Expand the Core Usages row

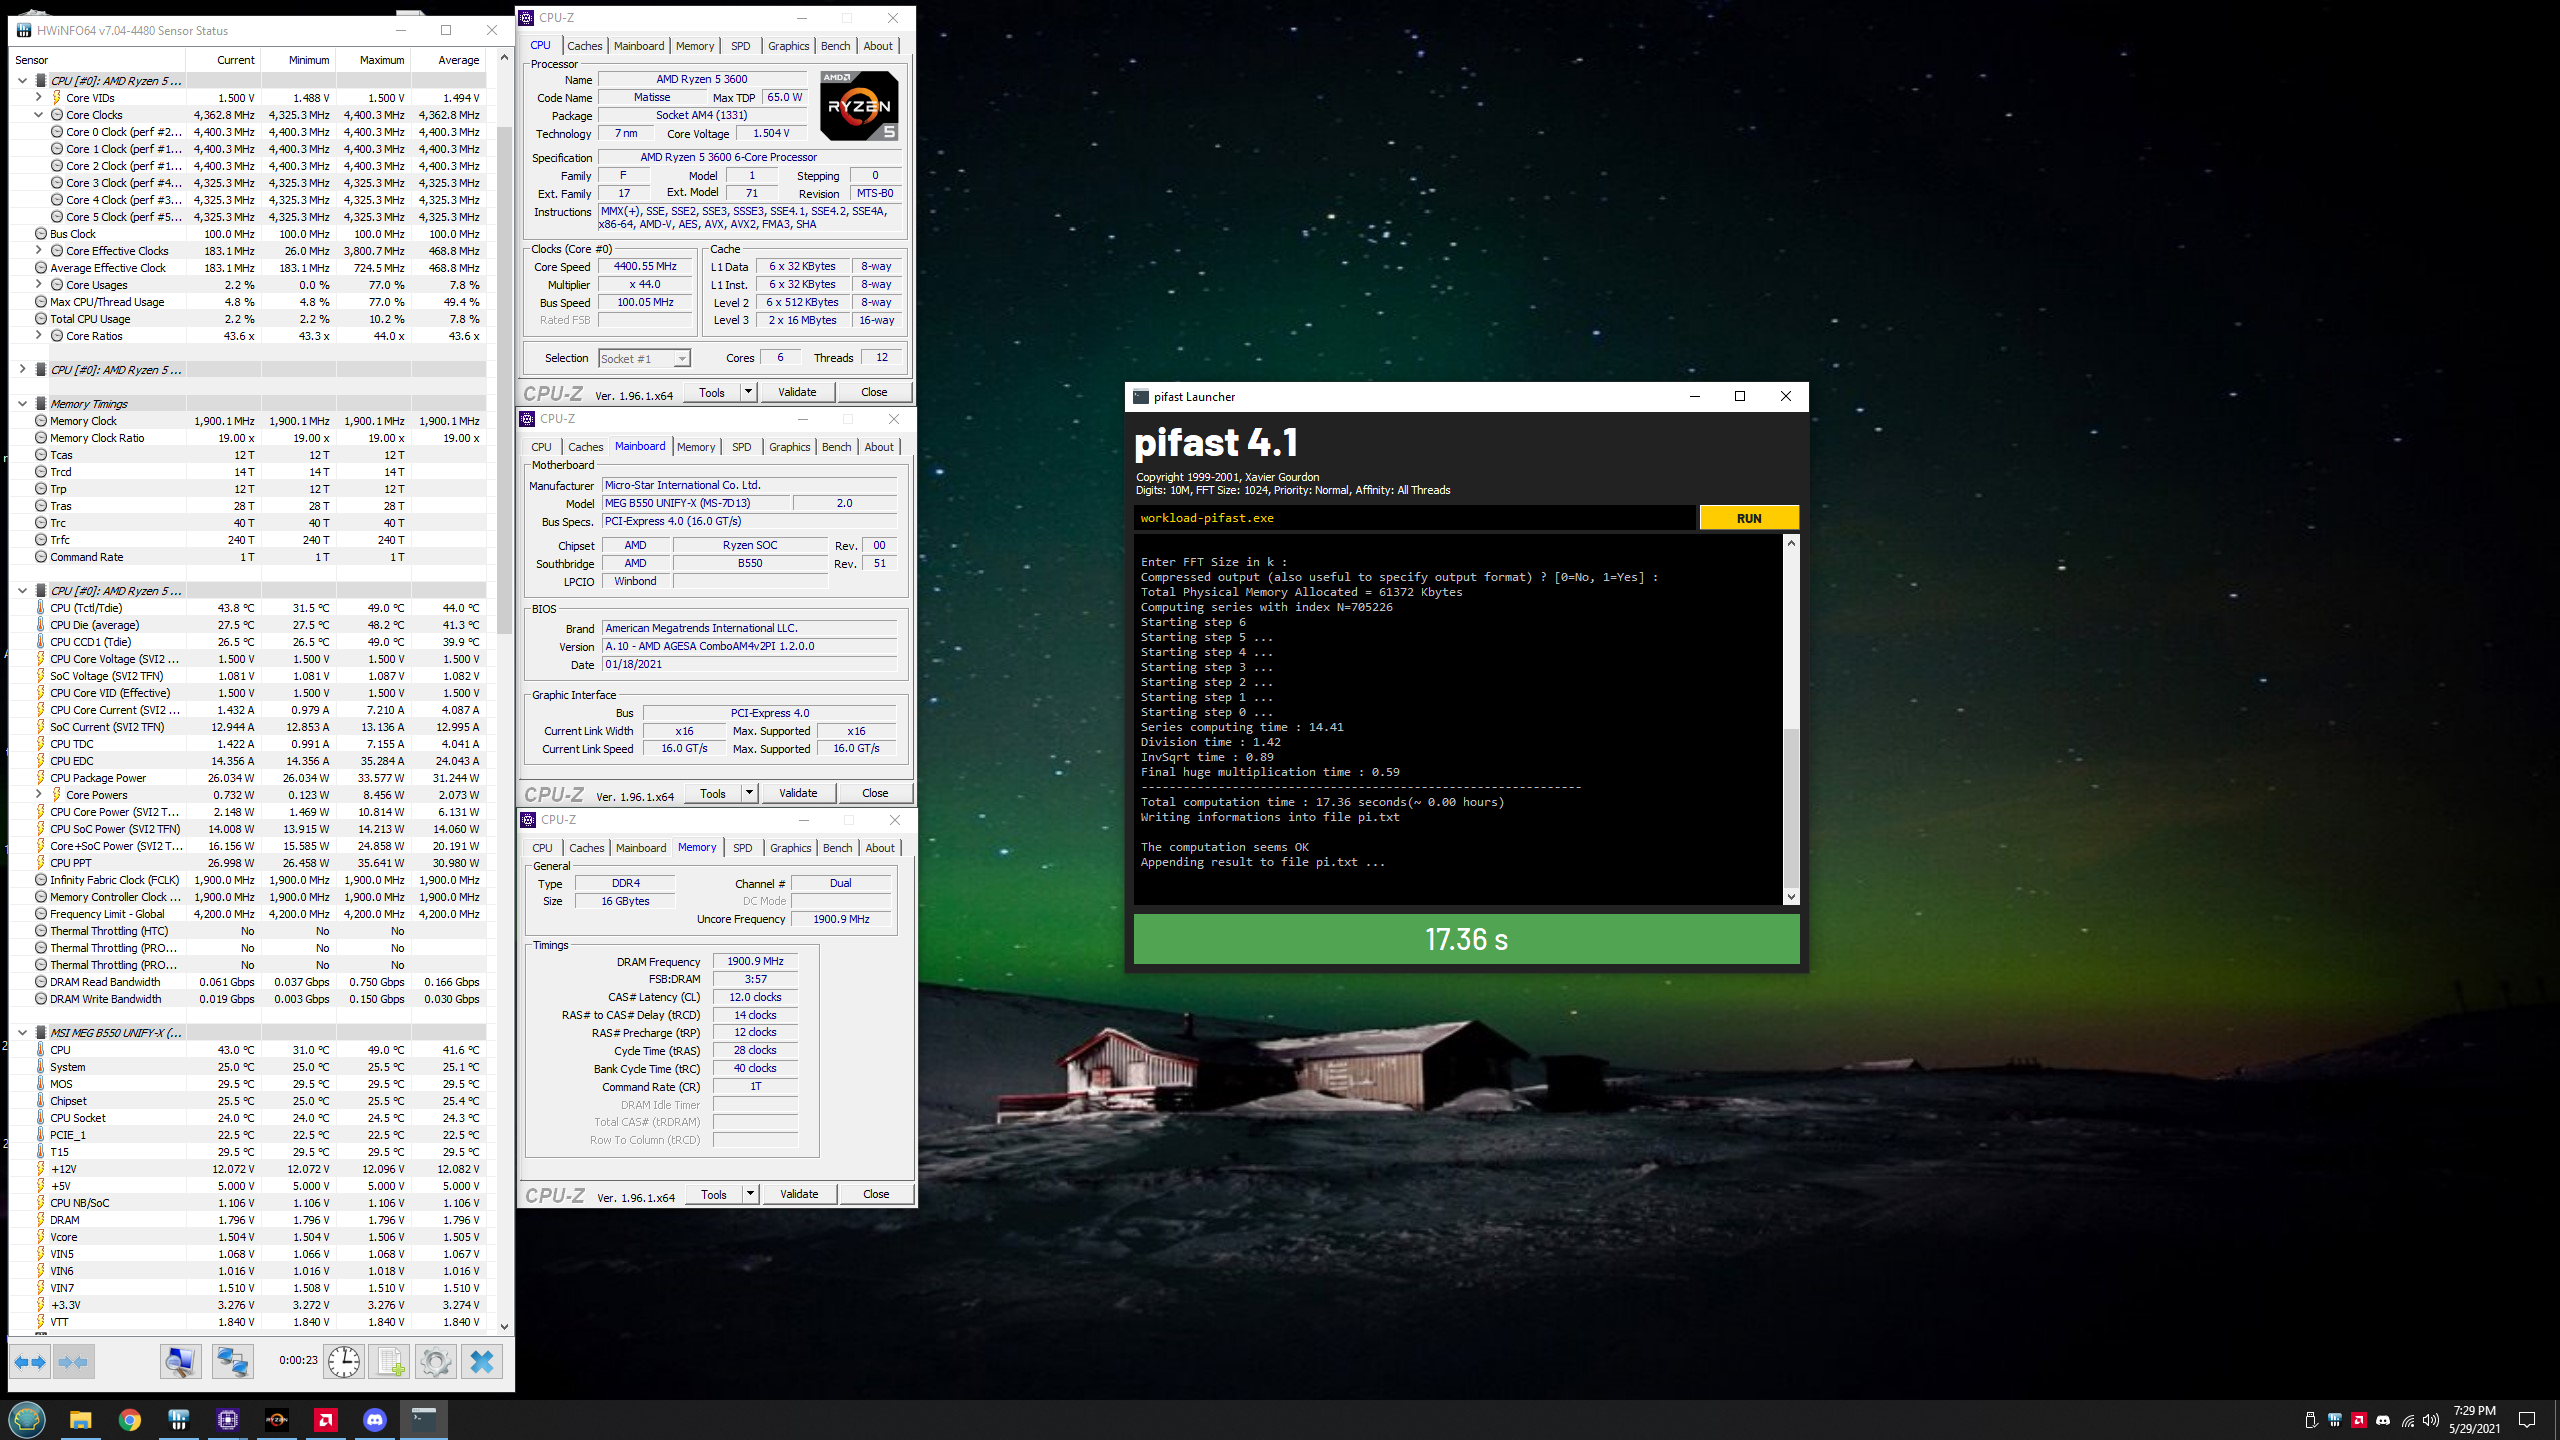[39, 285]
